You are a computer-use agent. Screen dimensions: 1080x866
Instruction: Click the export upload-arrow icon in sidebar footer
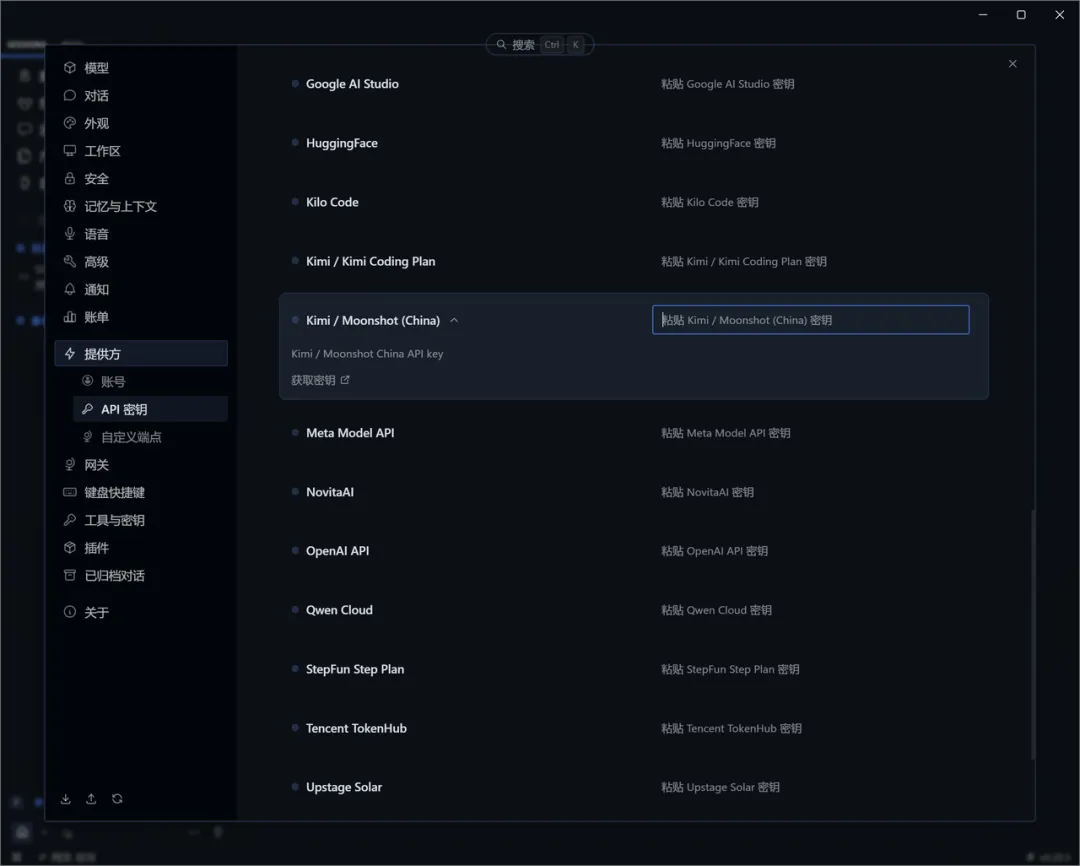coord(91,799)
